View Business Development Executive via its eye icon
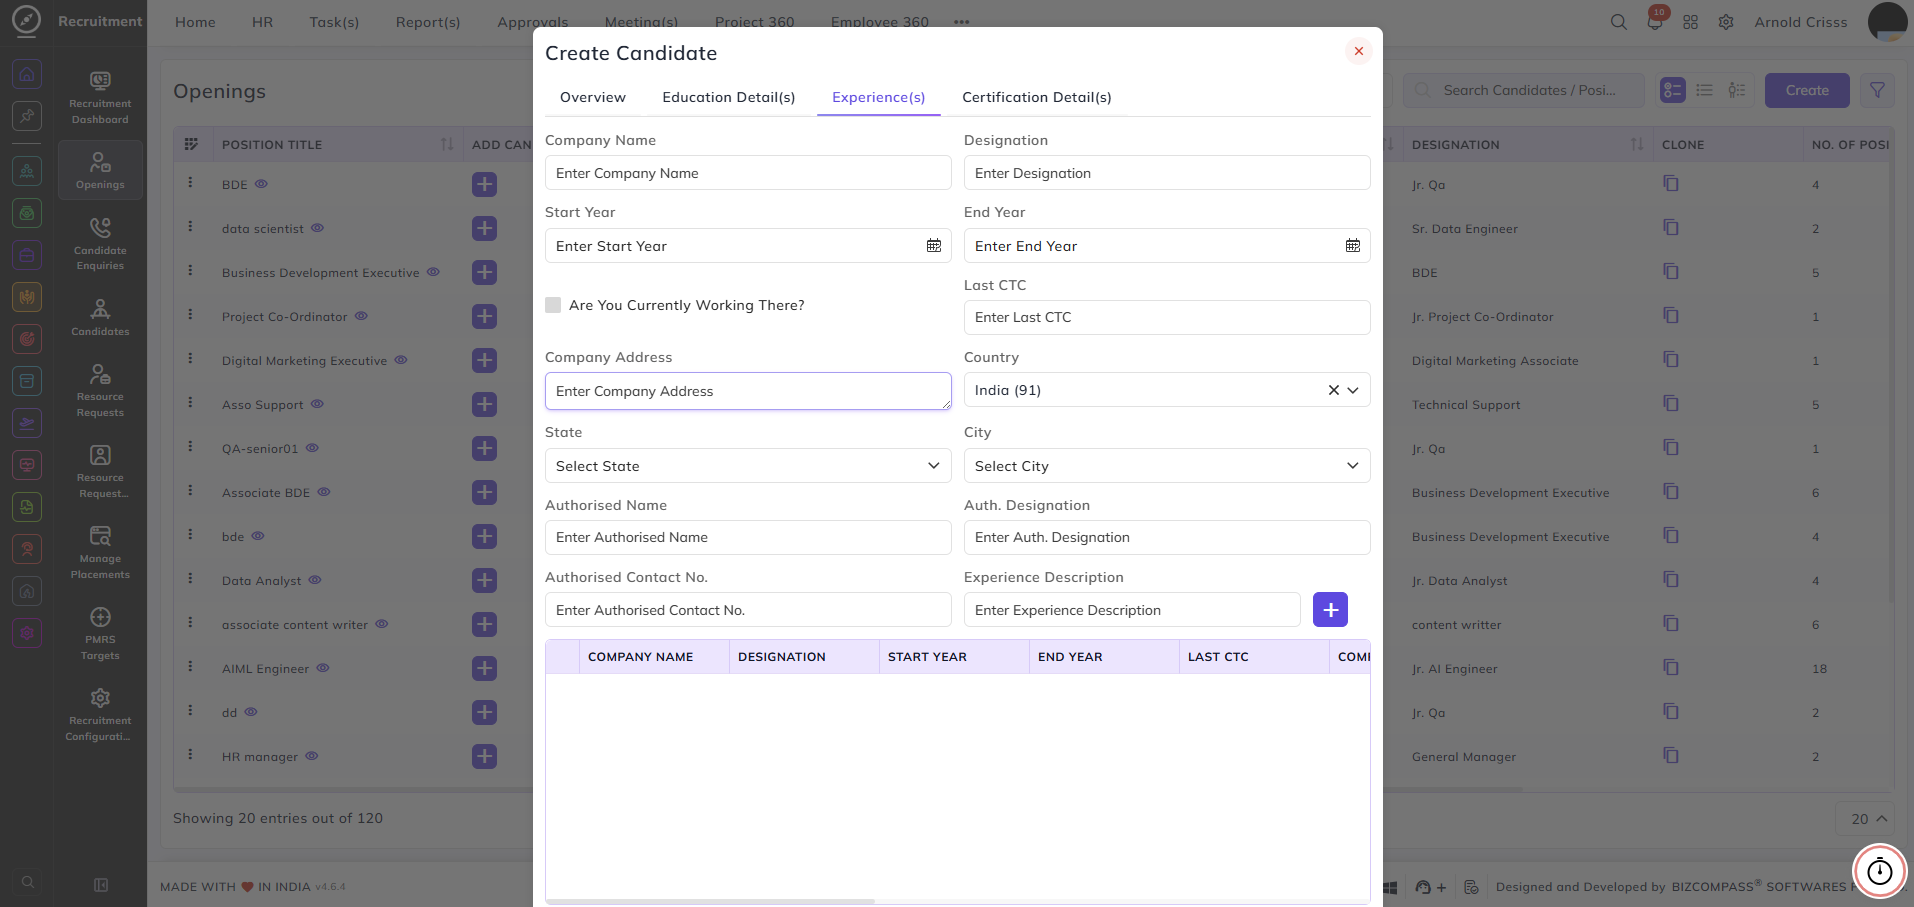Screen dimensions: 1914x907 [x=433, y=272]
